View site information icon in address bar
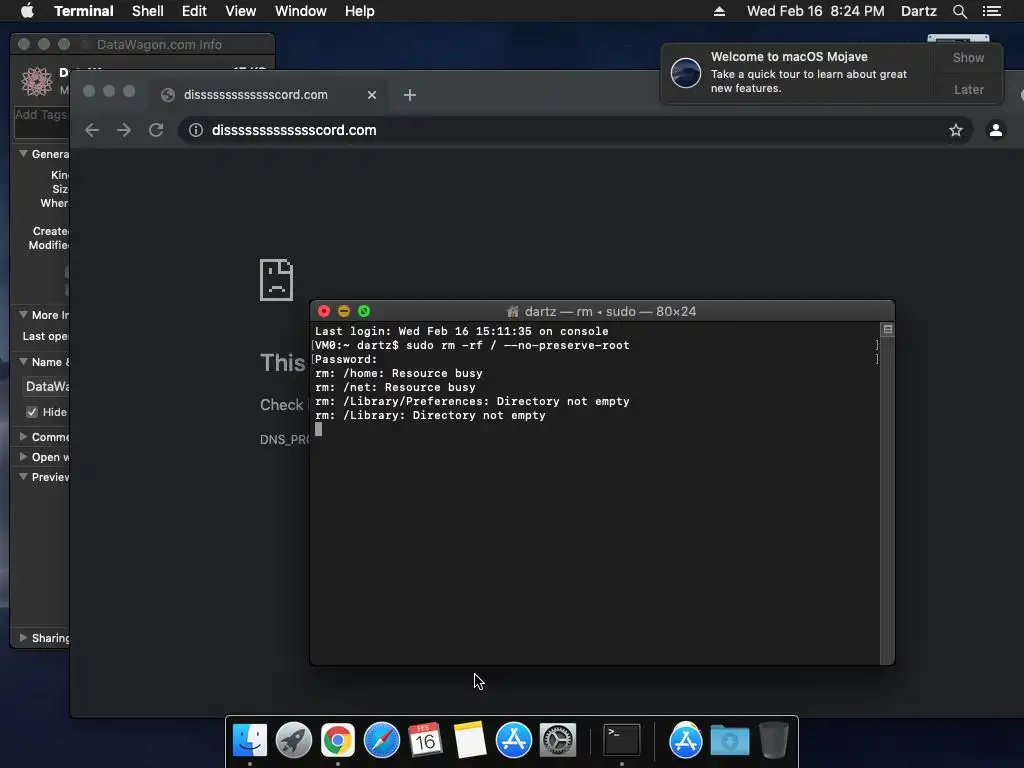The image size is (1024, 768). click(195, 130)
